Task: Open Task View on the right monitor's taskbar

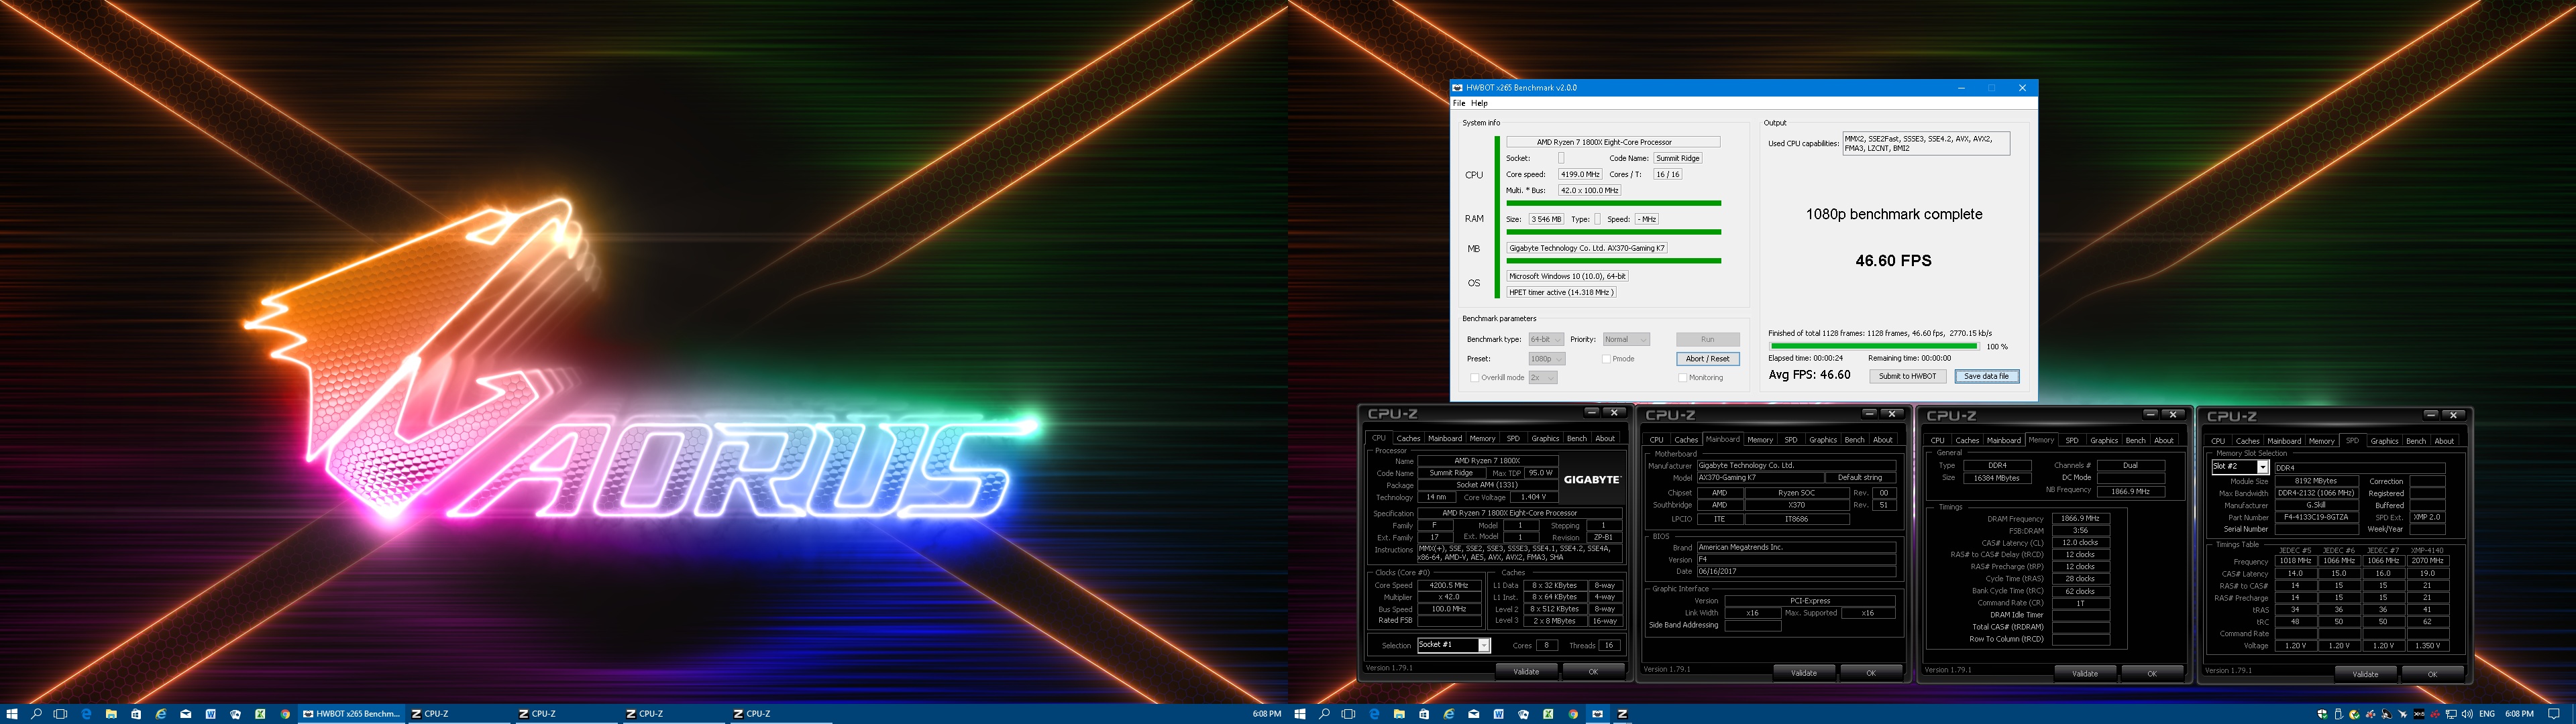Action: 1348,714
